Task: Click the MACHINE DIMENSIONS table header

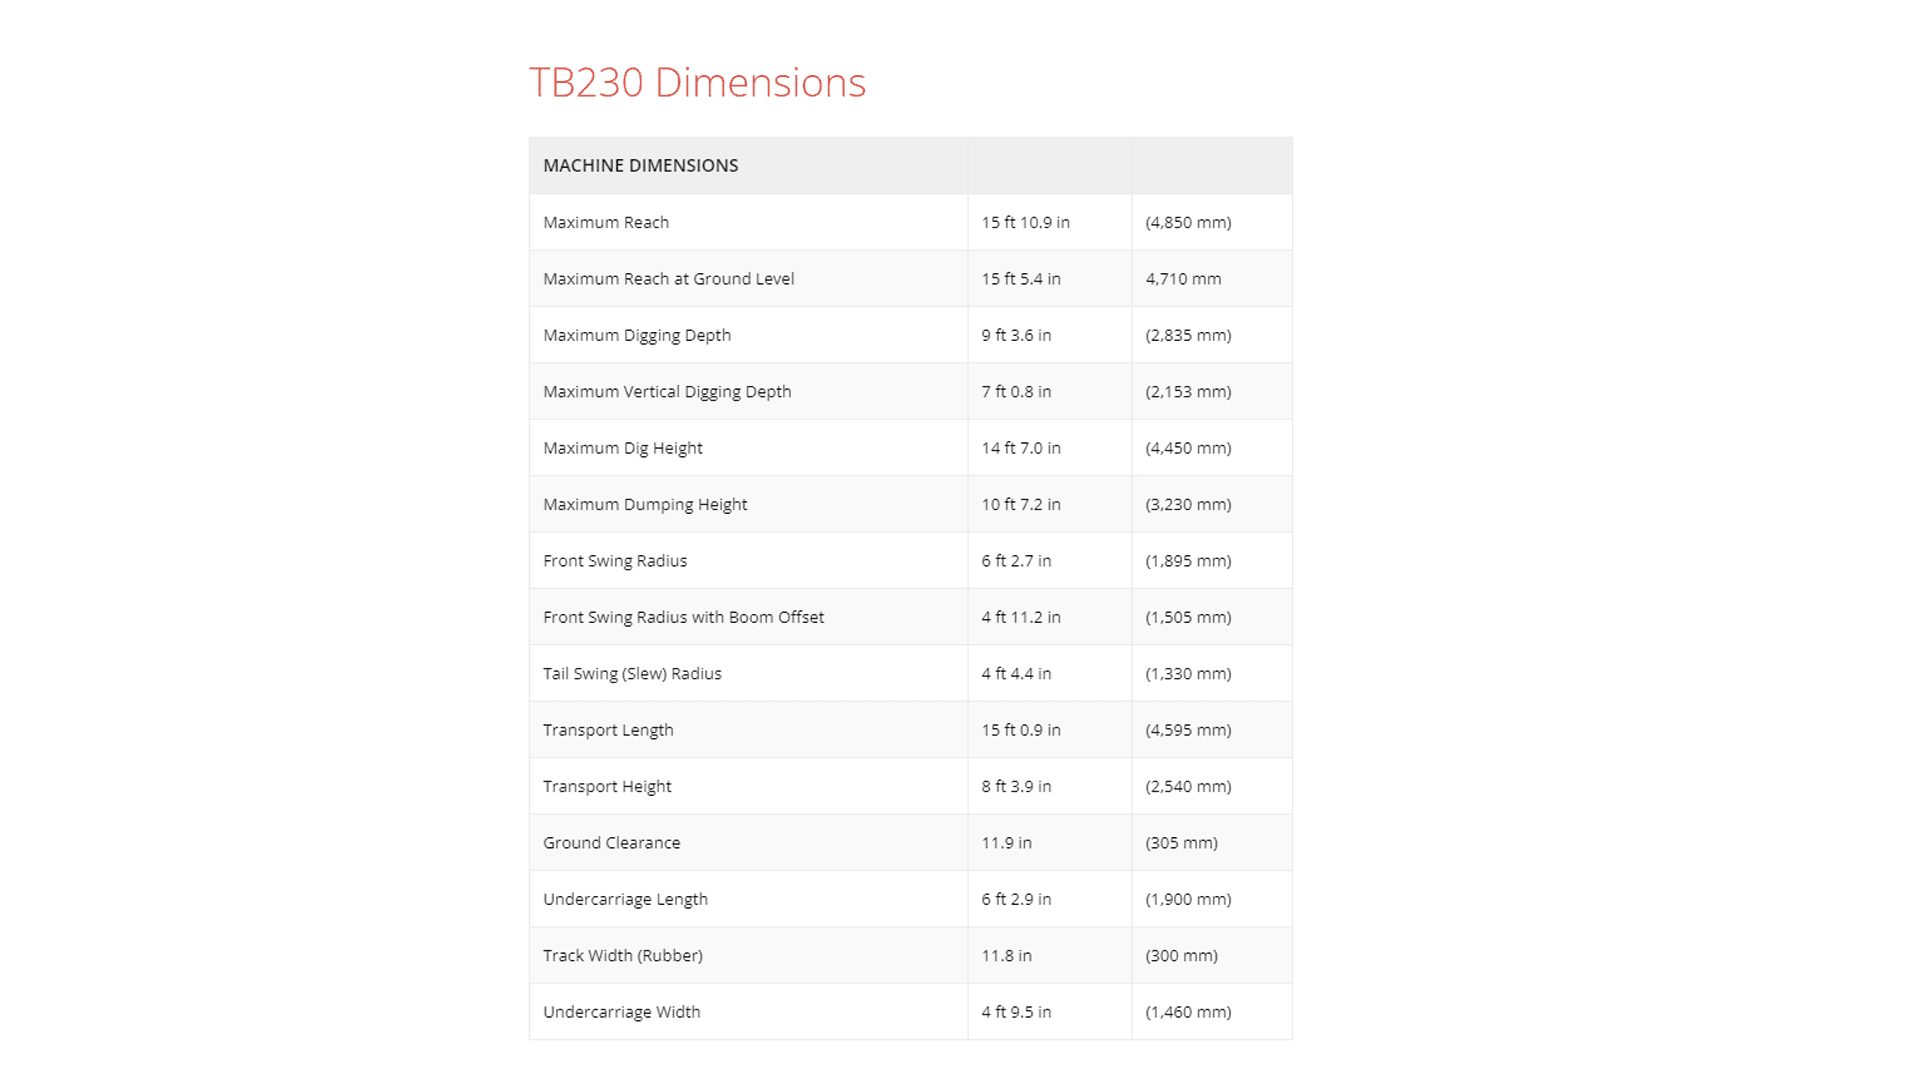Action: [x=640, y=166]
